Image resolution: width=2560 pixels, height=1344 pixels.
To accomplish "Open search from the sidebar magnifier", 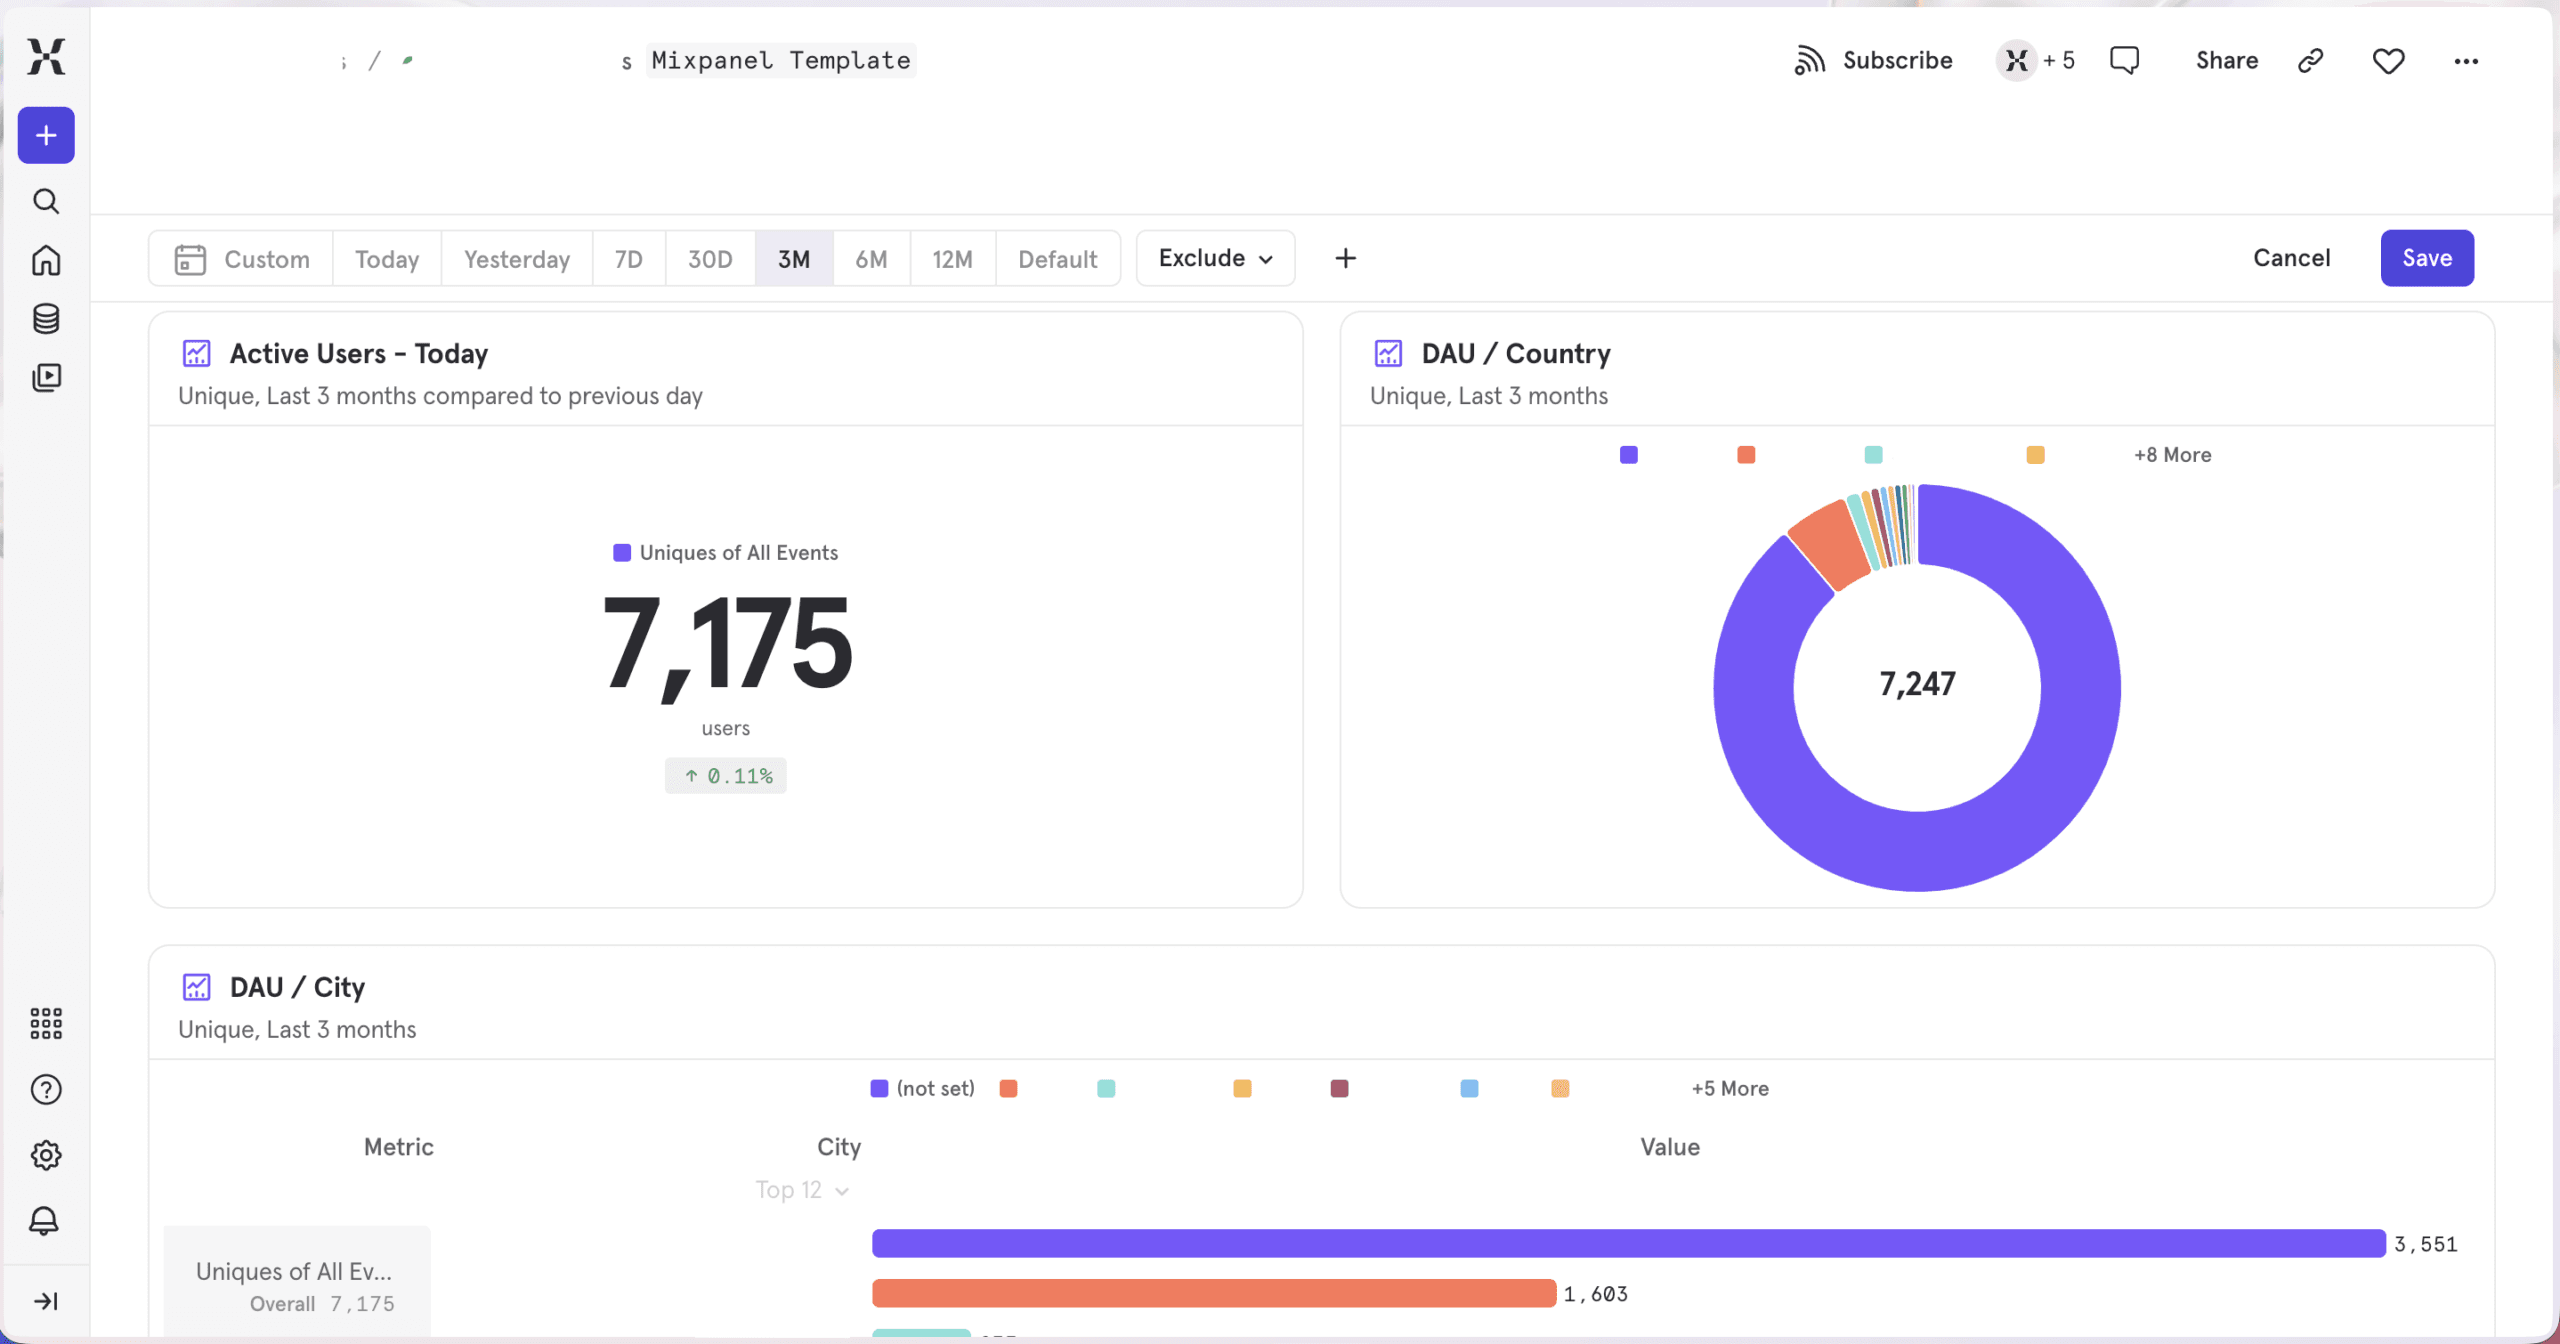I will tap(46, 201).
